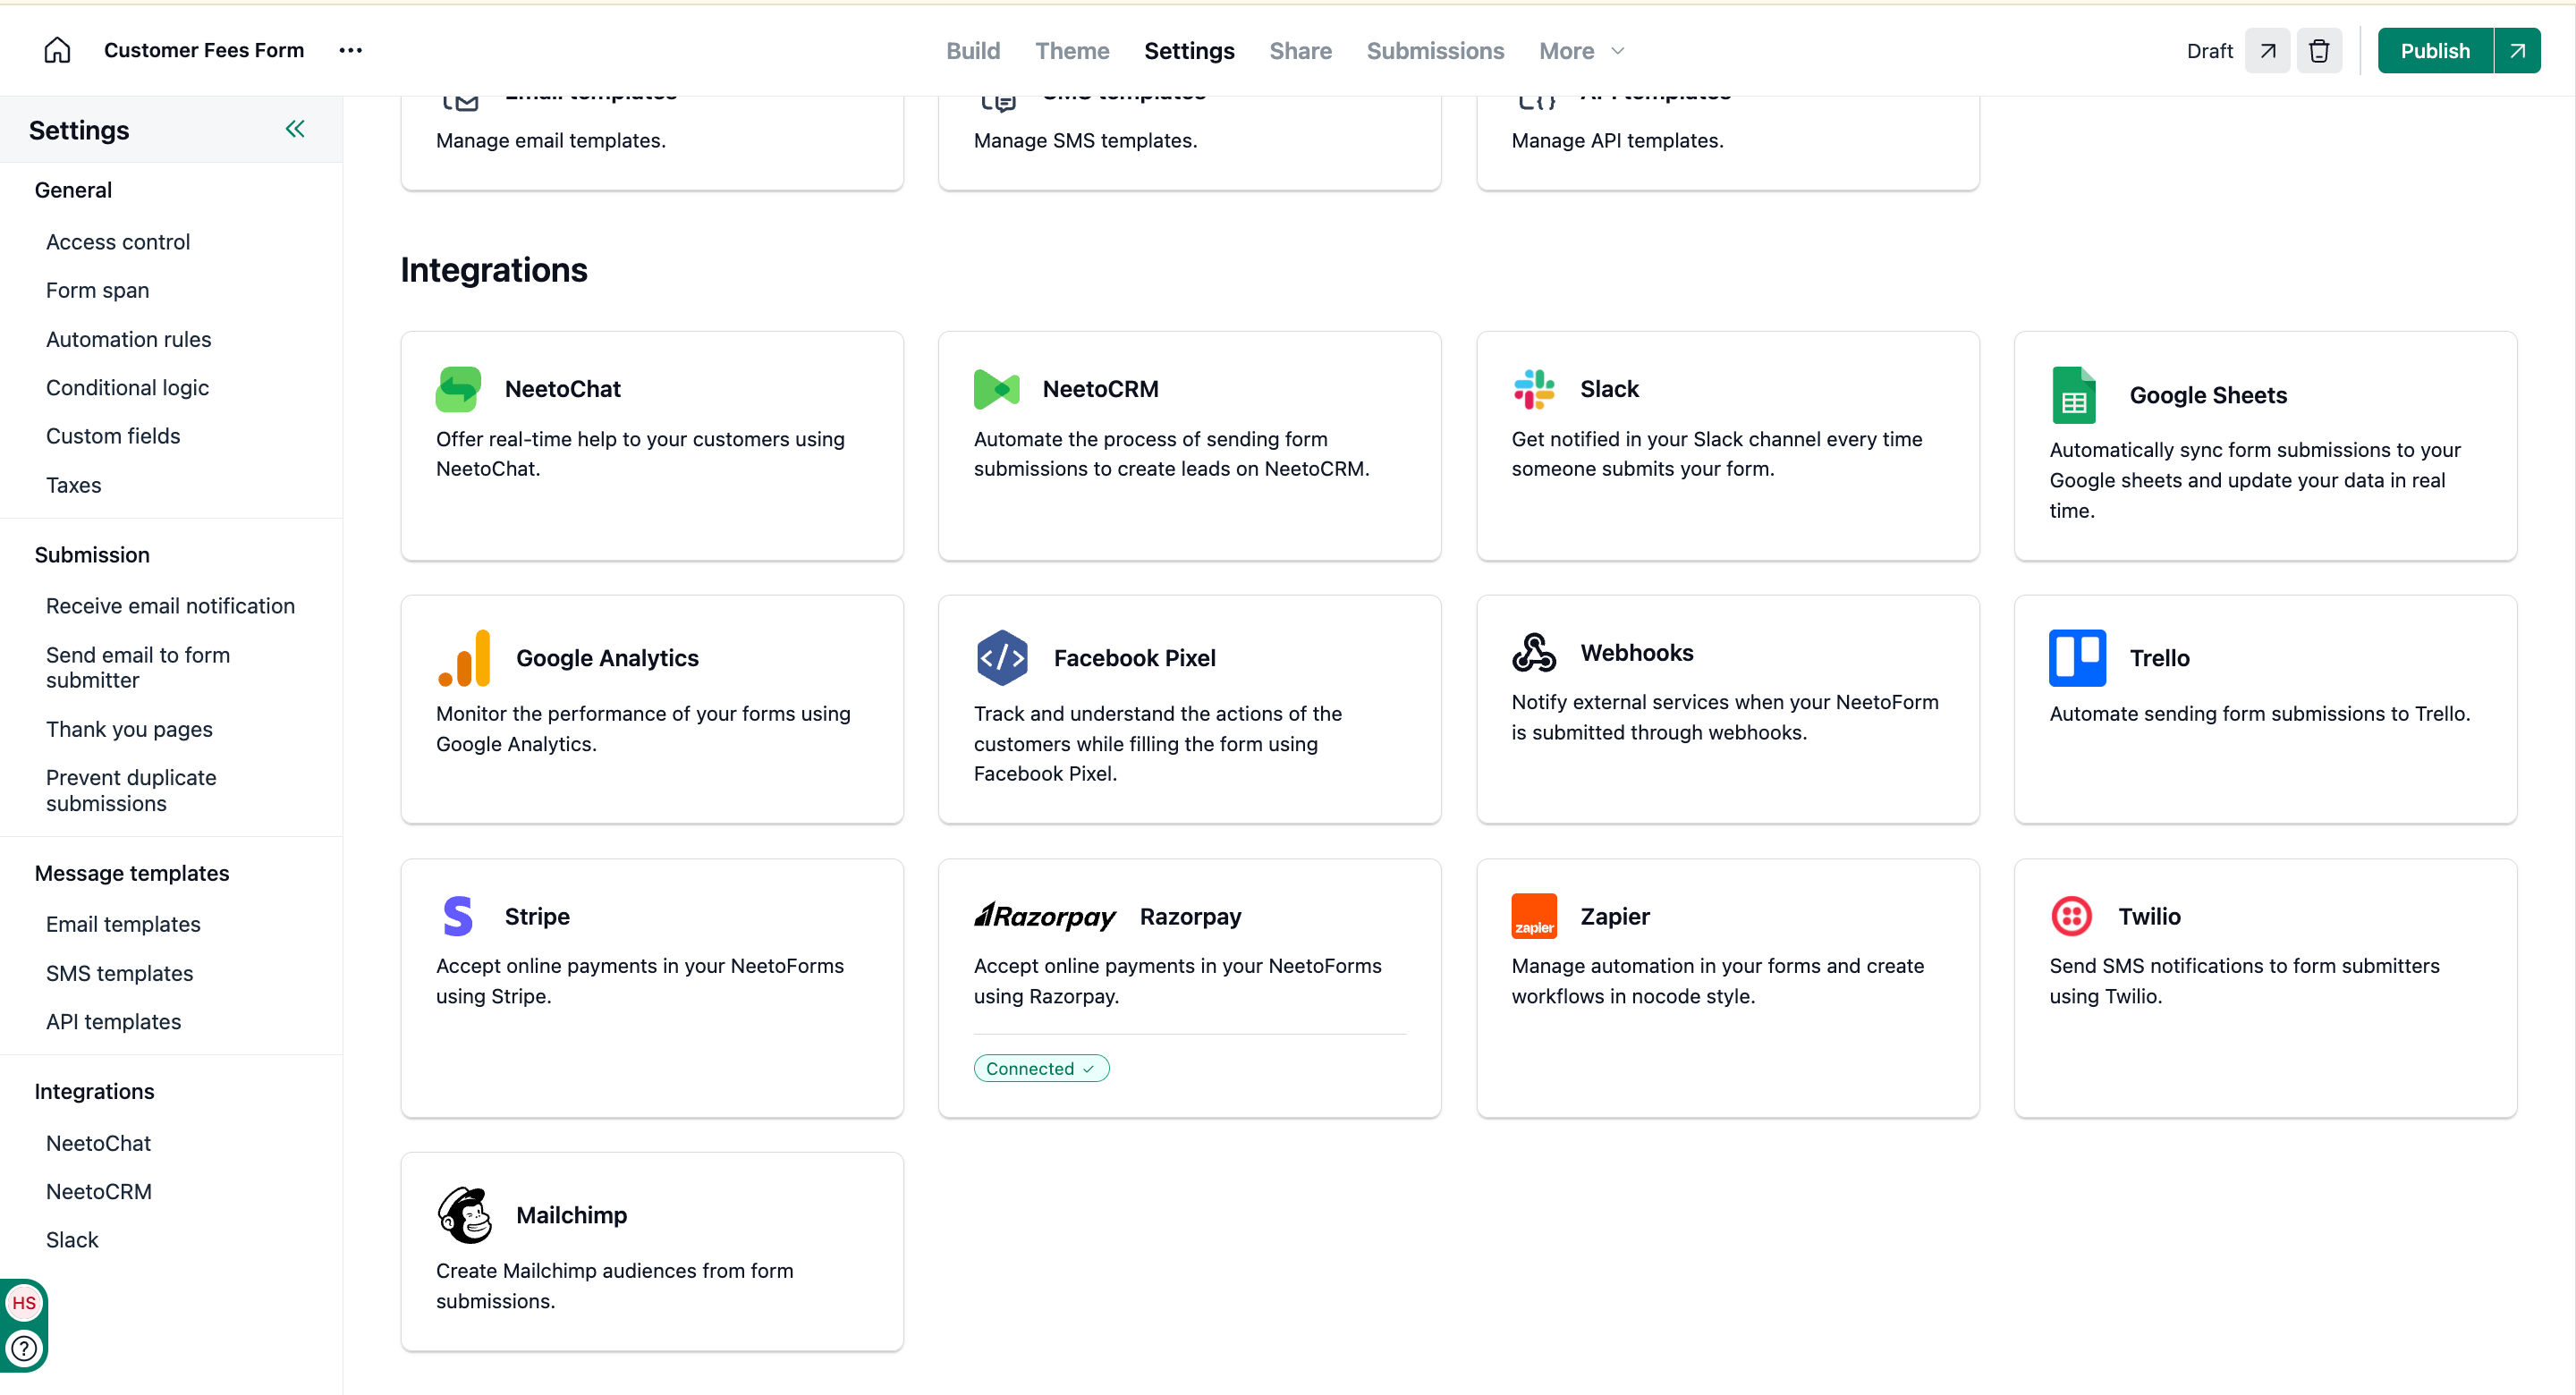
Task: Switch to the Theme tab
Action: point(1071,51)
